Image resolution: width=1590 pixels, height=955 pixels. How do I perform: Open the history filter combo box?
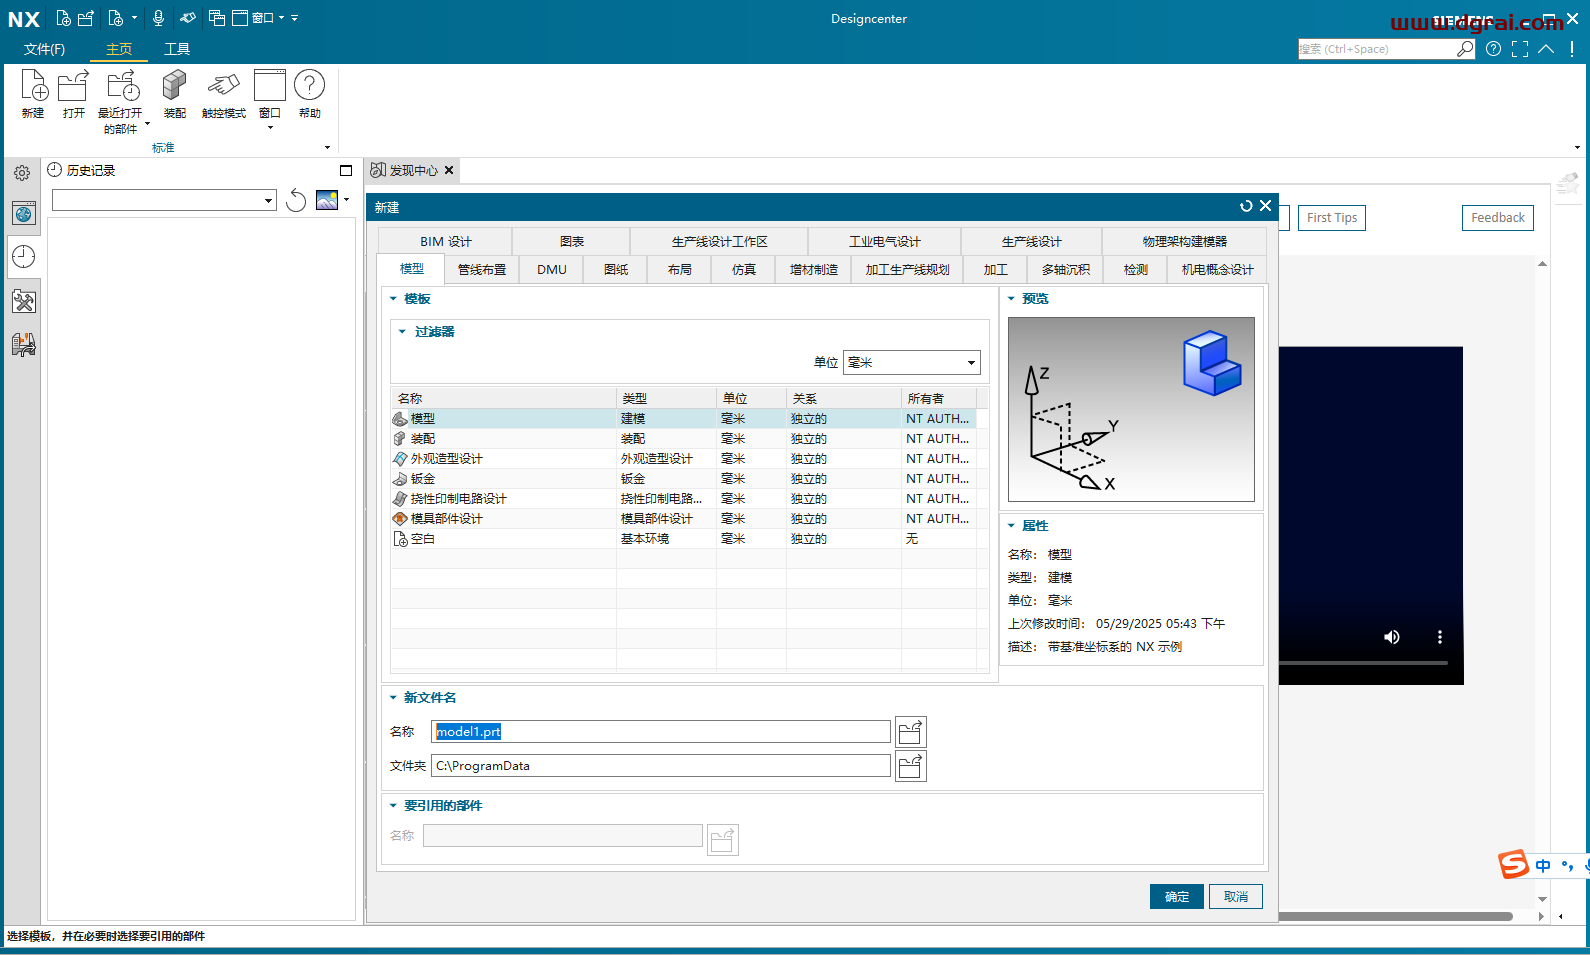(164, 200)
